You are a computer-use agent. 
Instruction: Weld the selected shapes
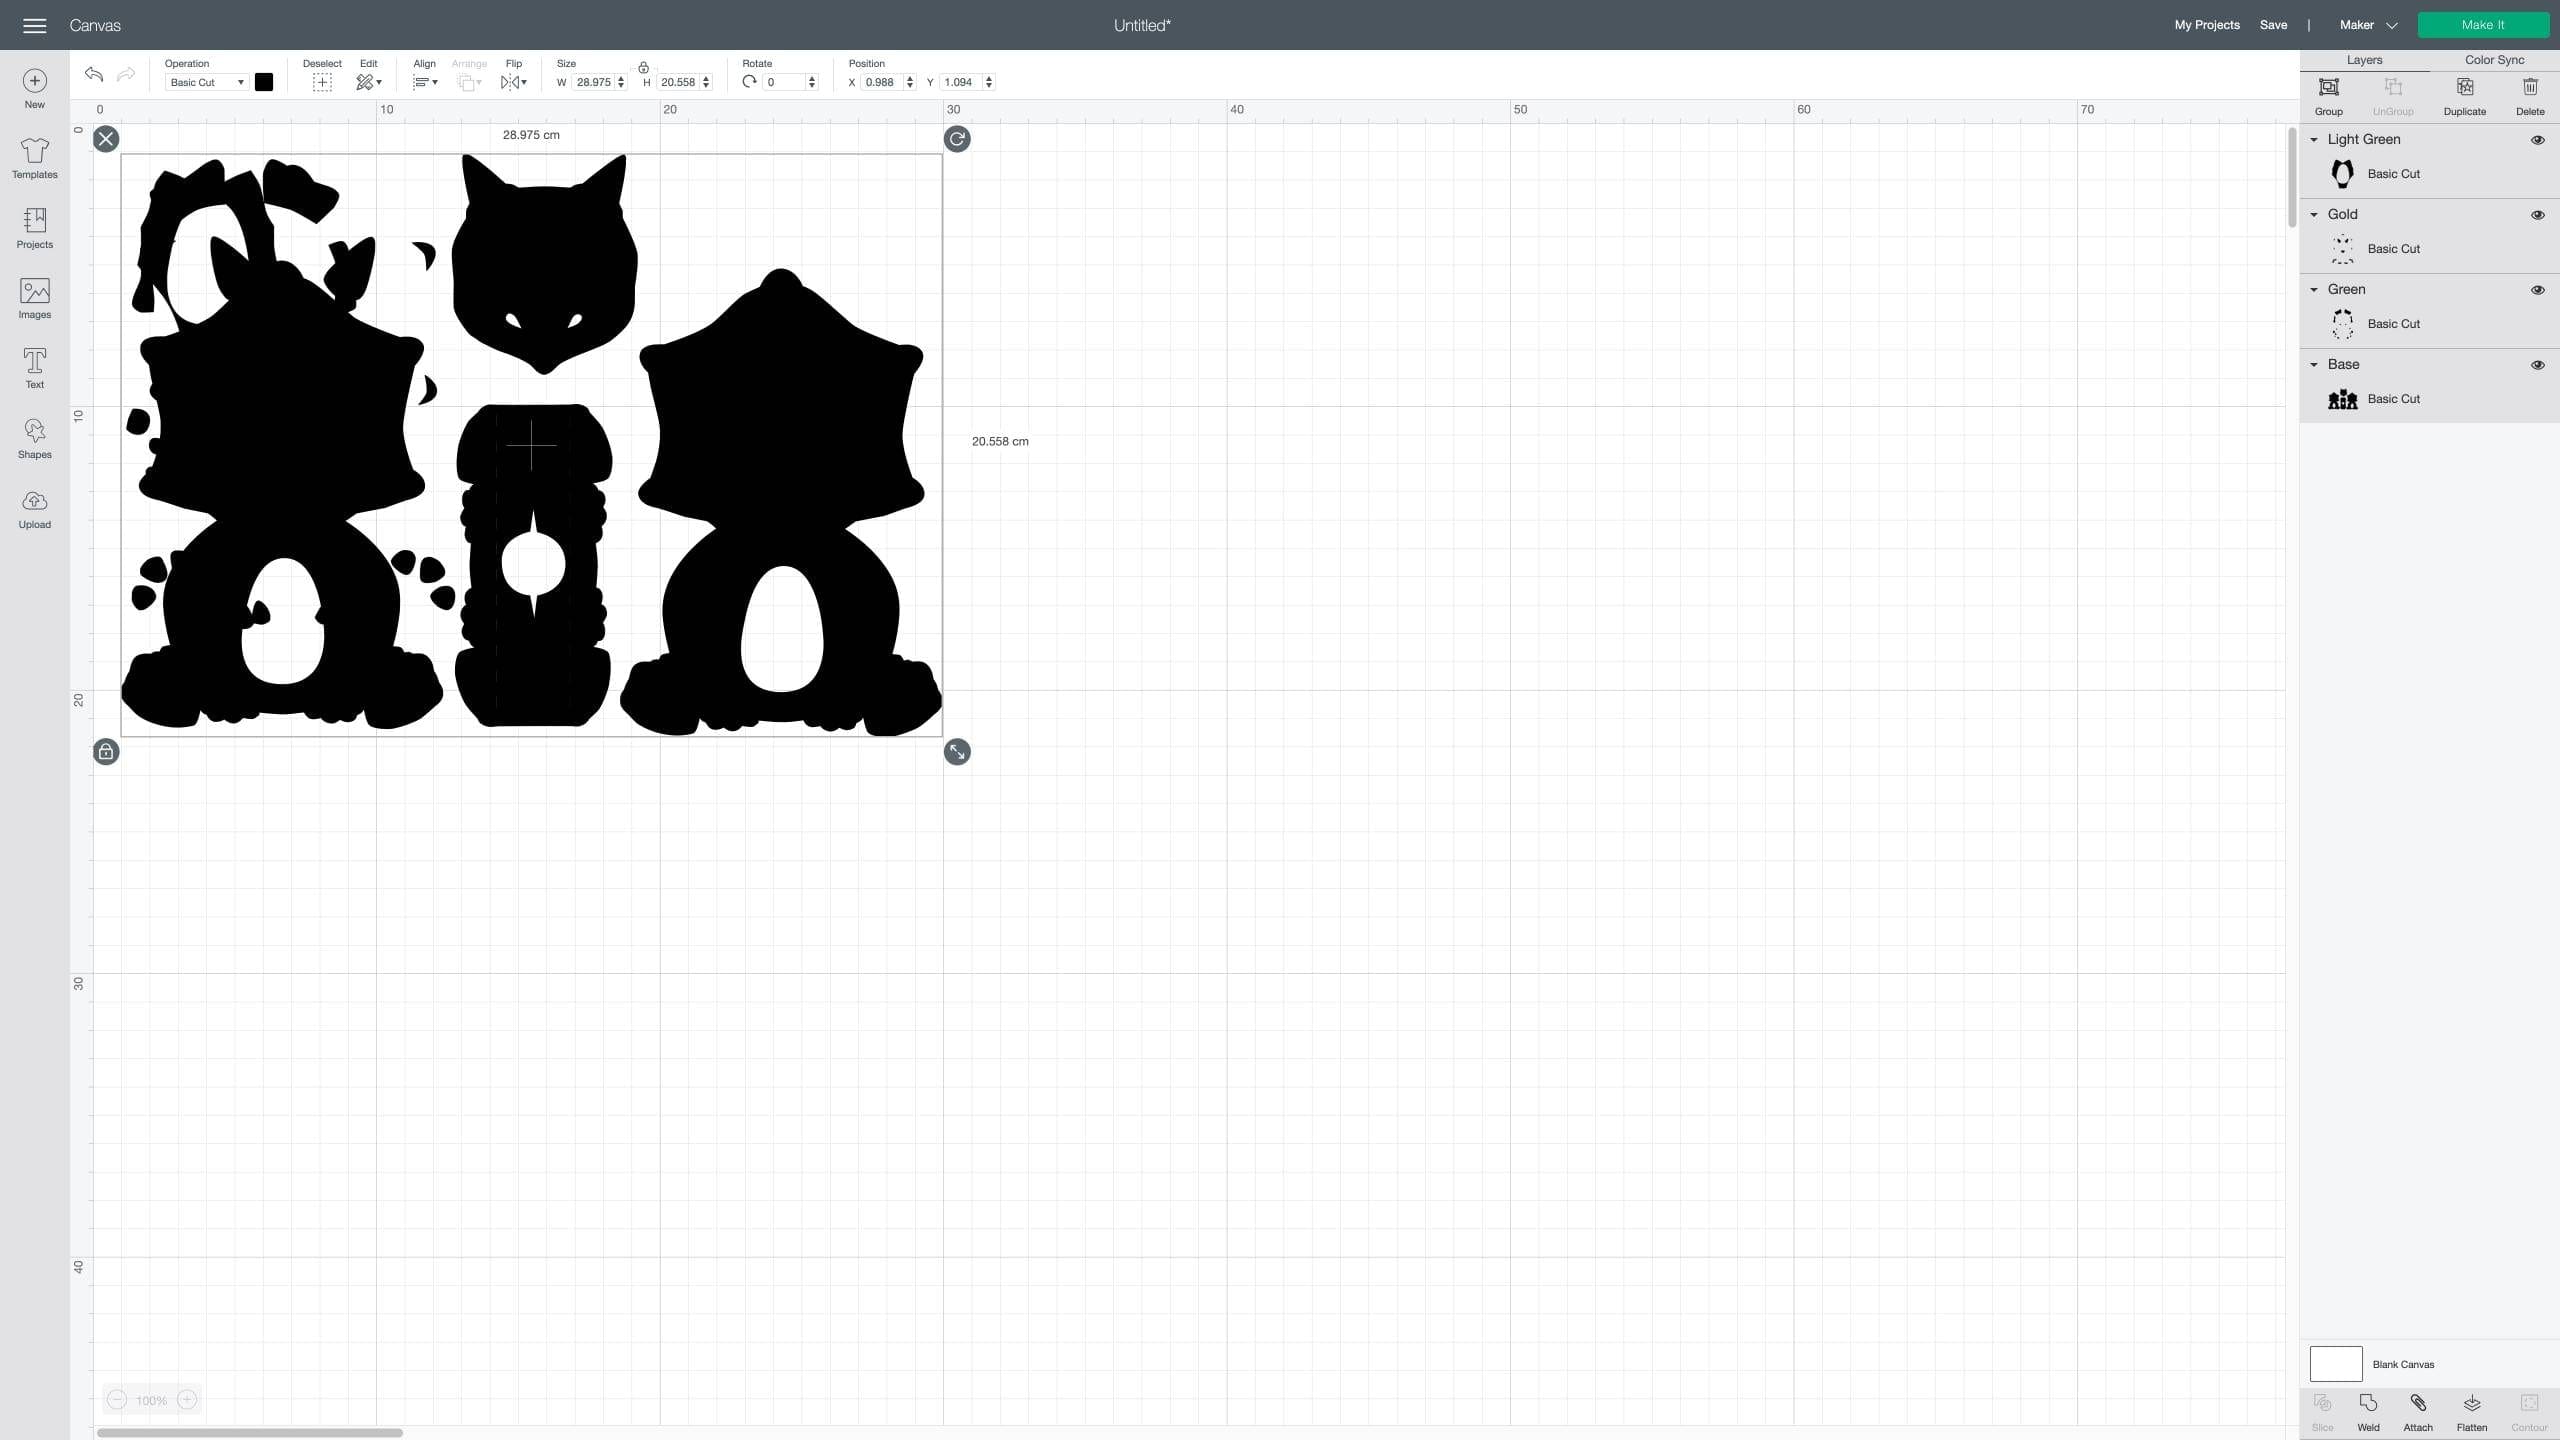point(2368,1412)
